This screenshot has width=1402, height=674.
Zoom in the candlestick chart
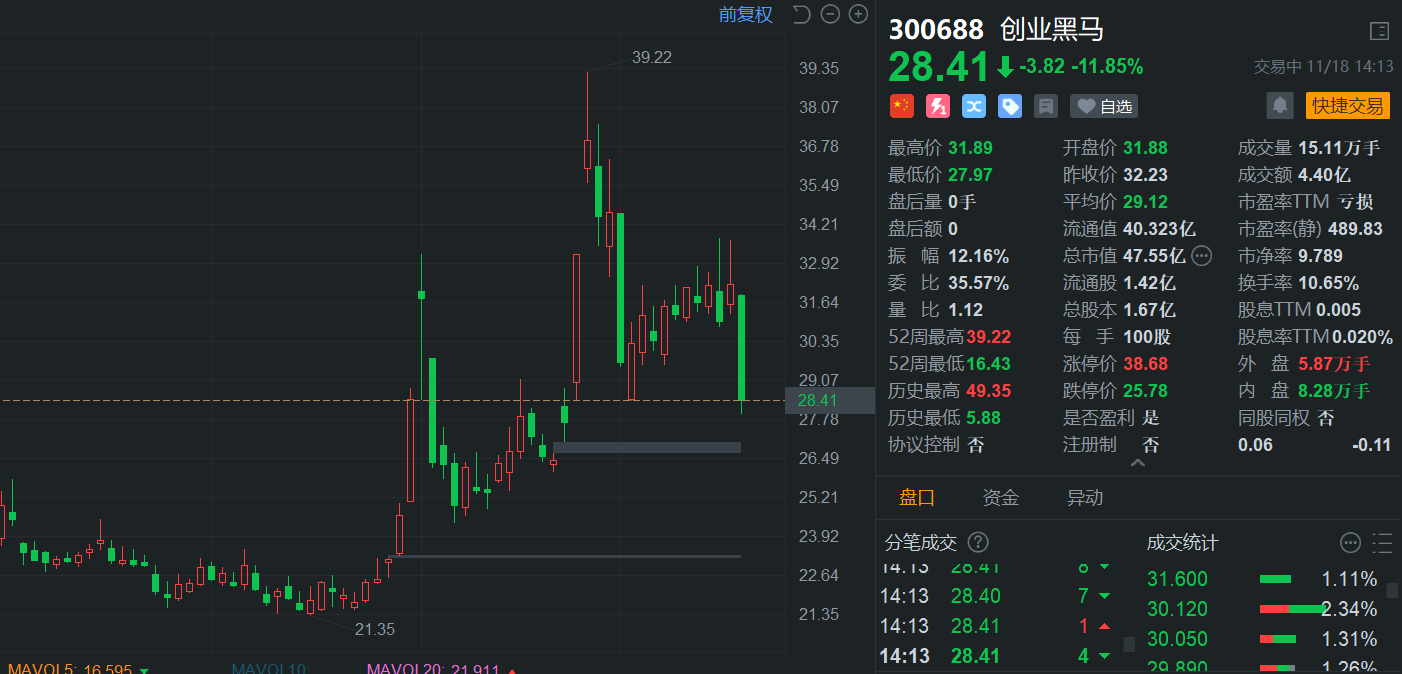click(x=858, y=14)
